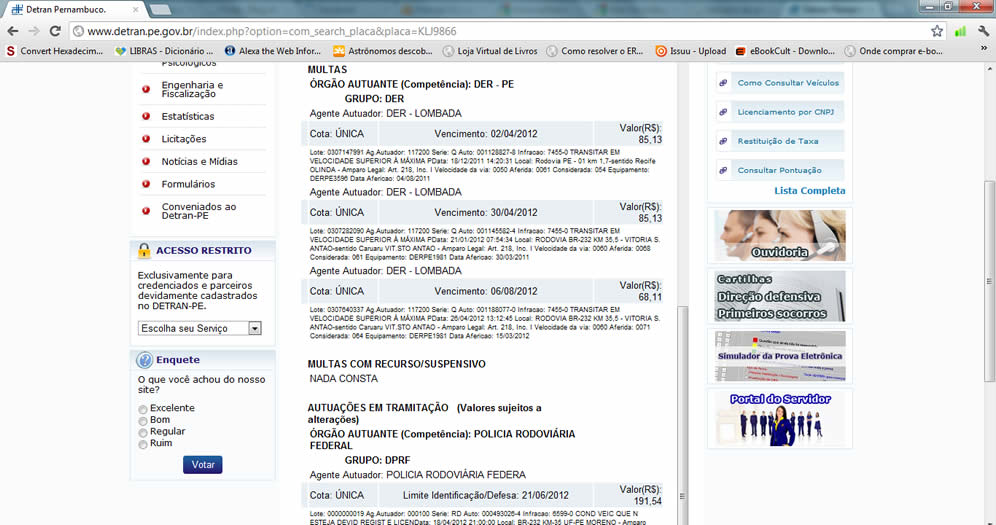Click the browser back arrow
Image resolution: width=996 pixels, height=525 pixels.
click(13, 31)
